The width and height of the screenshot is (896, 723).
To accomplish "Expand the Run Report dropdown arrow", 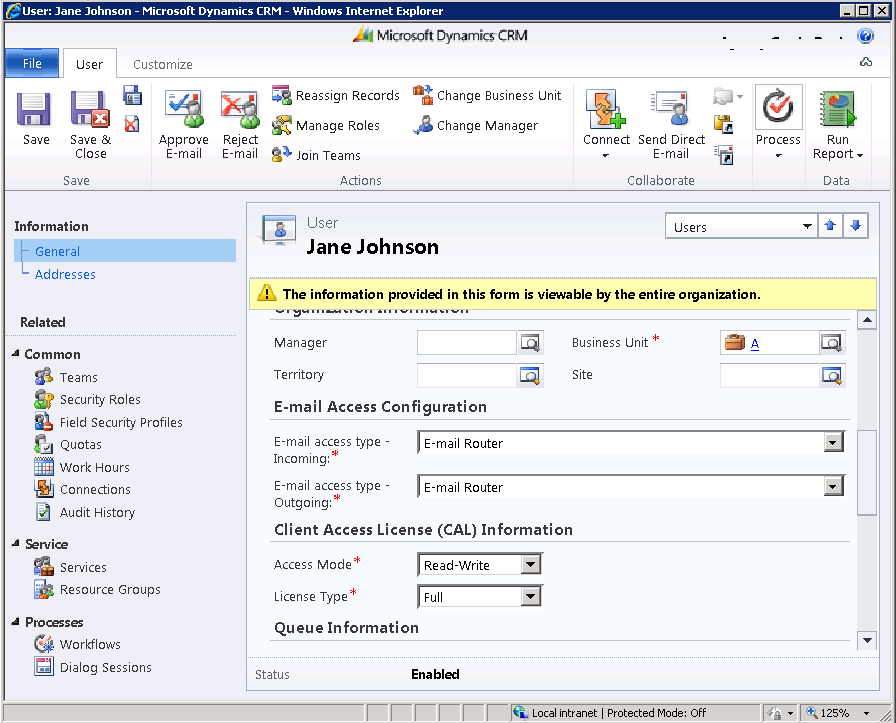I will tap(859, 155).
